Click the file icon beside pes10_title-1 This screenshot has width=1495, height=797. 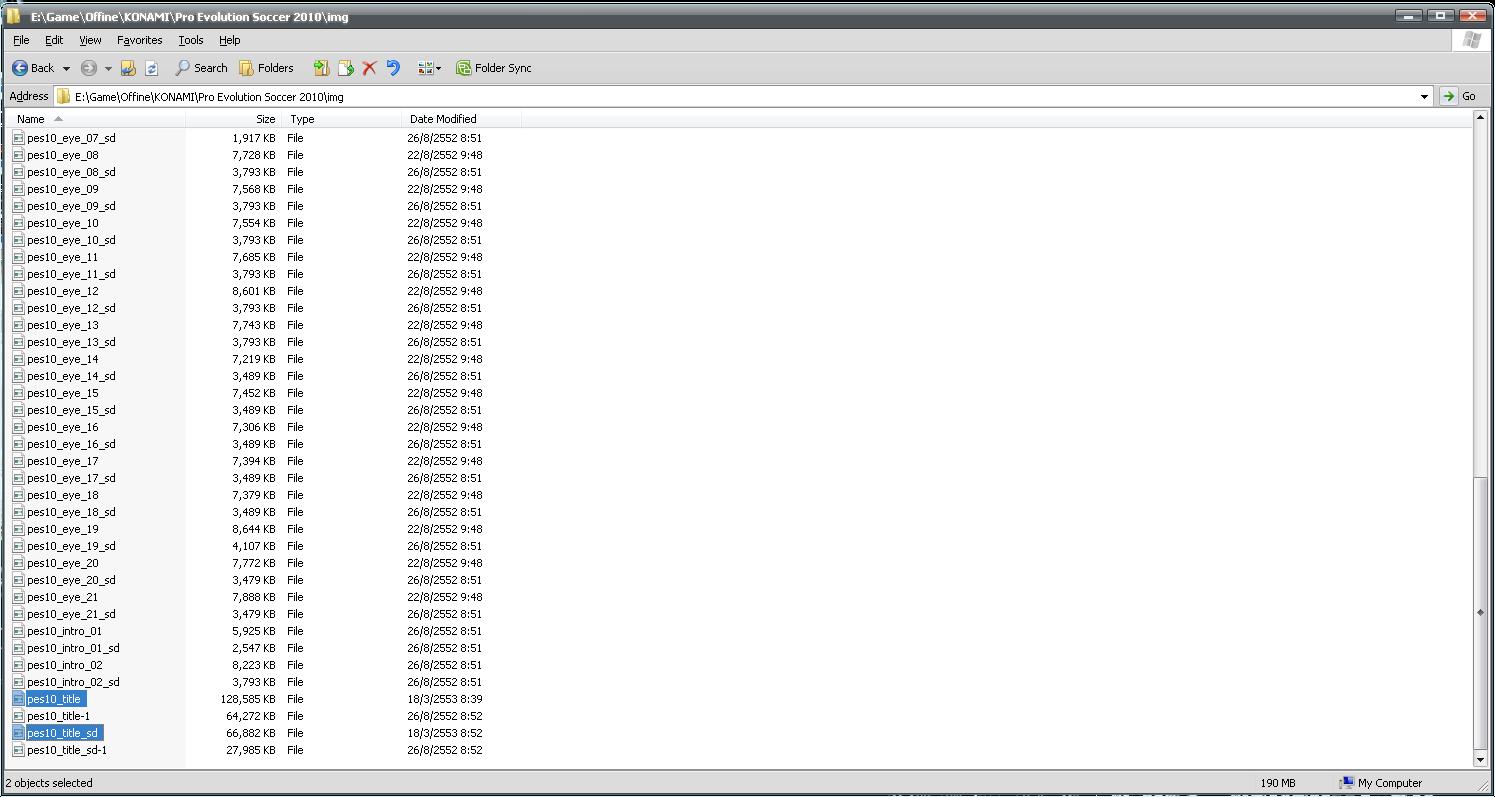(19, 716)
